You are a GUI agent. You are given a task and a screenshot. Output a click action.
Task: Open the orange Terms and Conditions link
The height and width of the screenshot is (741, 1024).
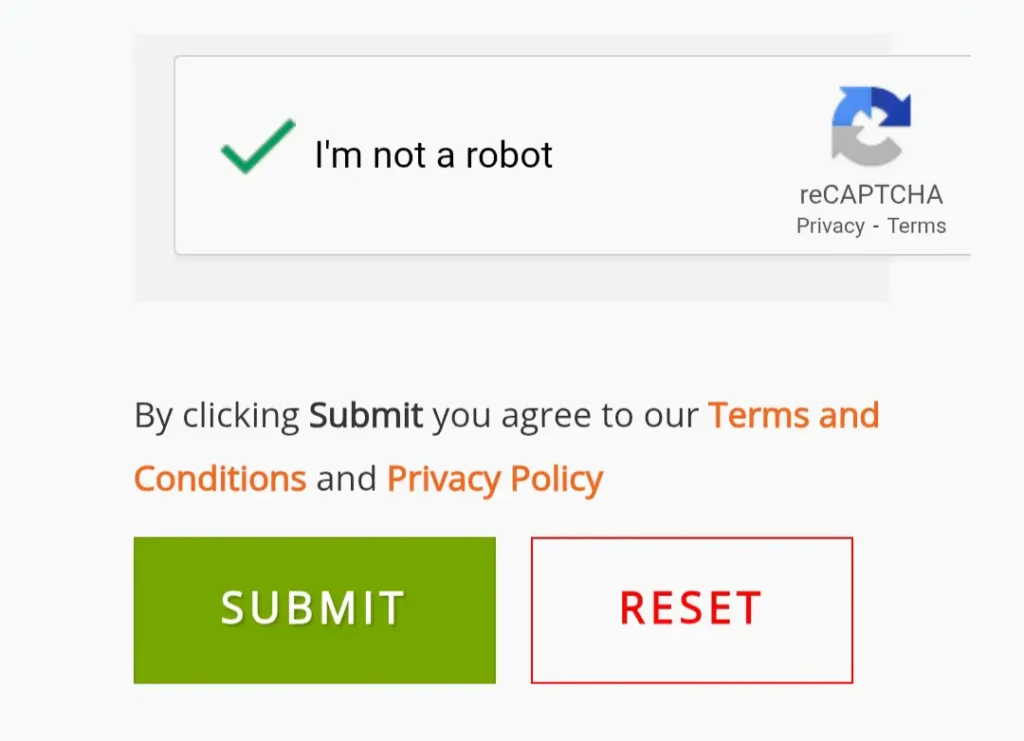(793, 415)
